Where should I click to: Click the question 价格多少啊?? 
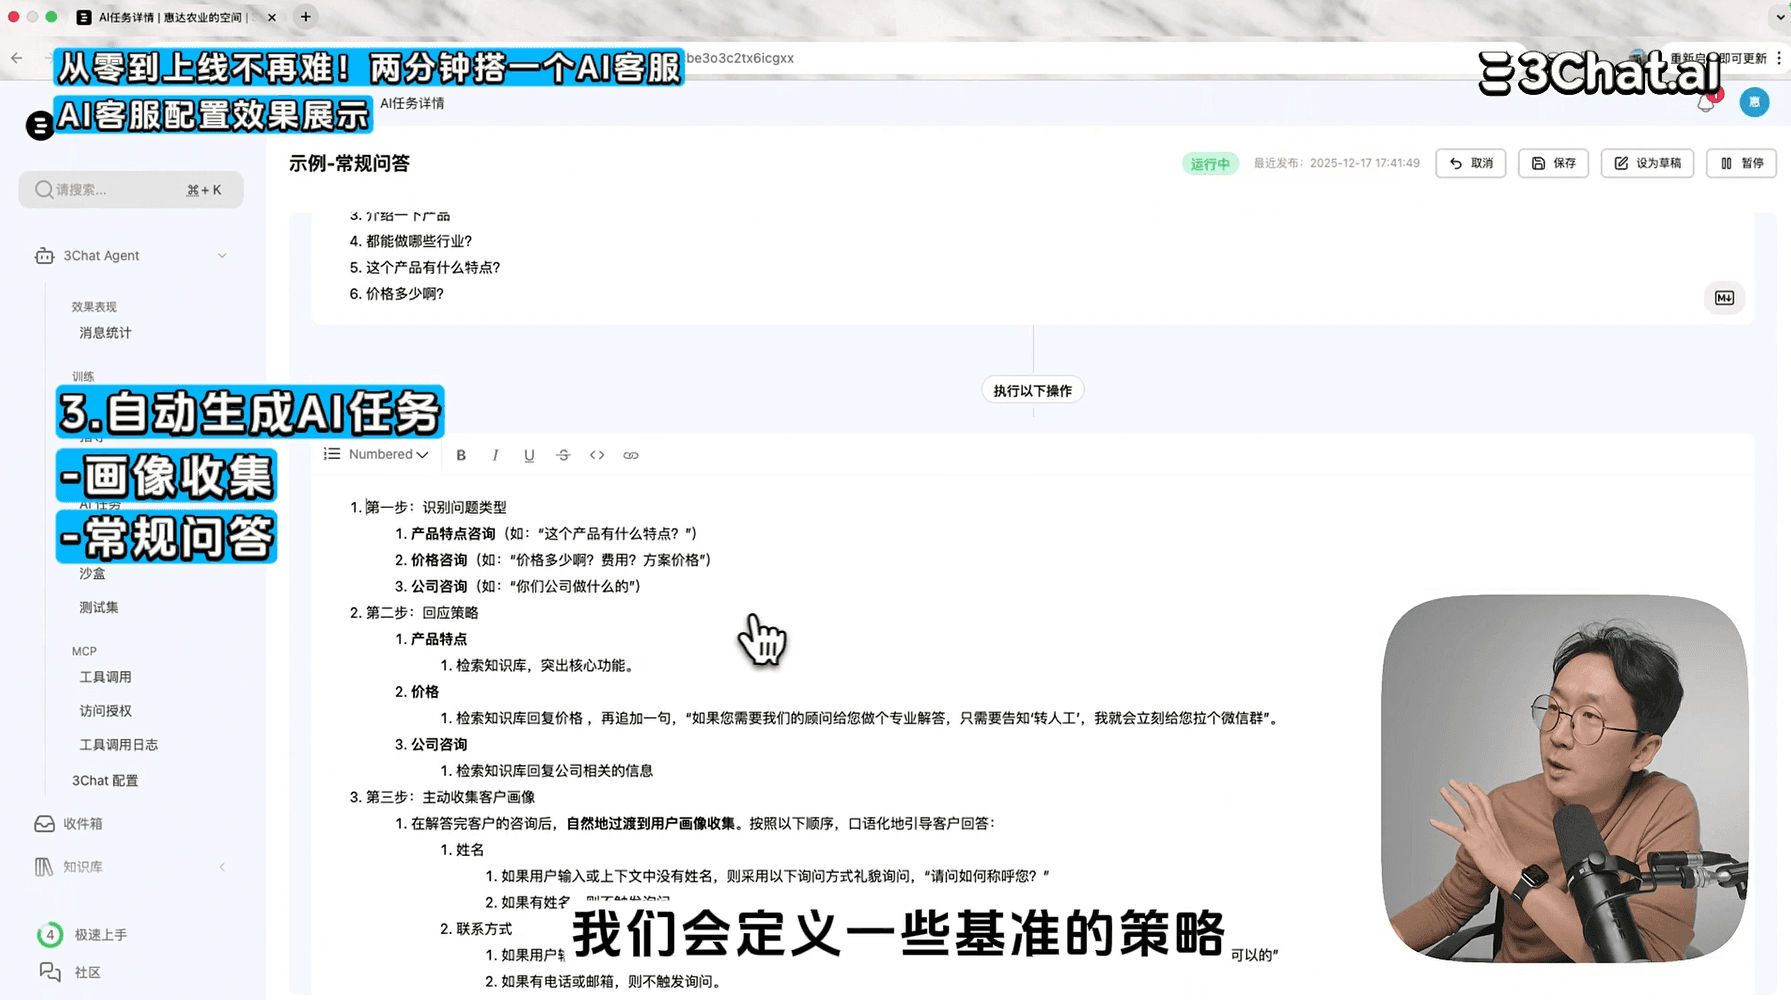405,294
